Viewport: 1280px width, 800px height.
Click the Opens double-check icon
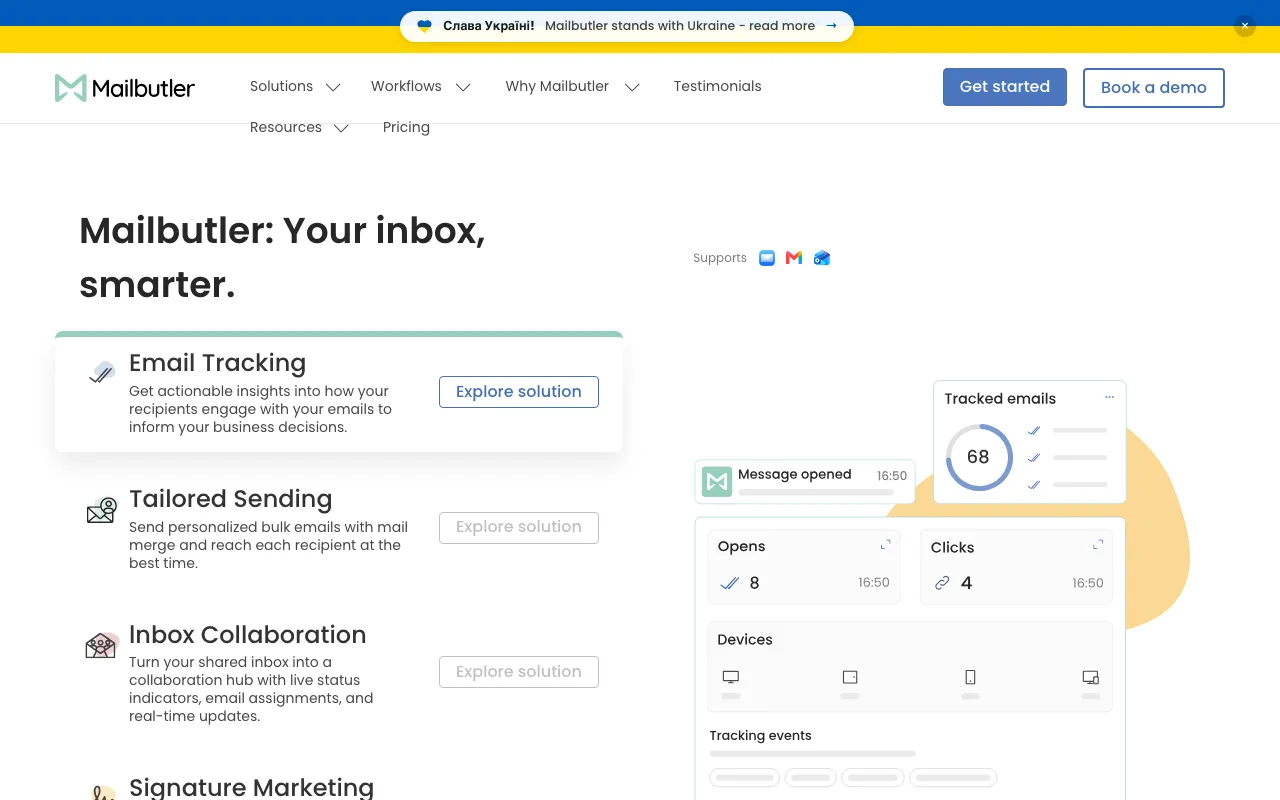click(x=730, y=583)
